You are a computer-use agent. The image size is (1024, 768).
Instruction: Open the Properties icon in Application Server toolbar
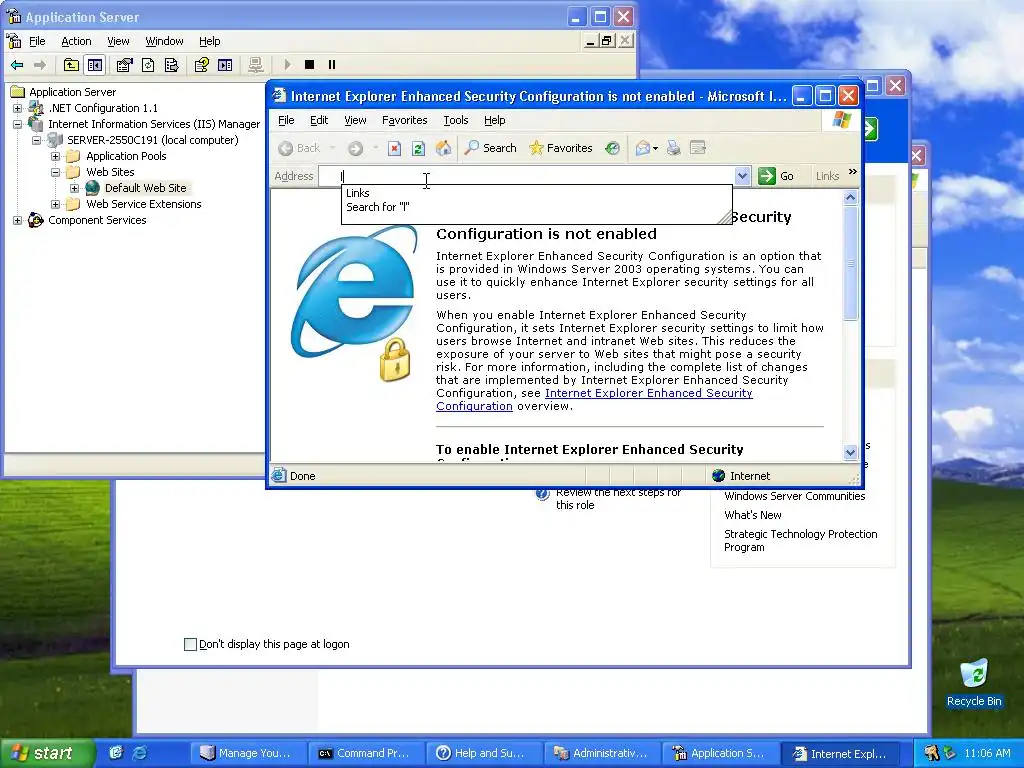point(124,65)
